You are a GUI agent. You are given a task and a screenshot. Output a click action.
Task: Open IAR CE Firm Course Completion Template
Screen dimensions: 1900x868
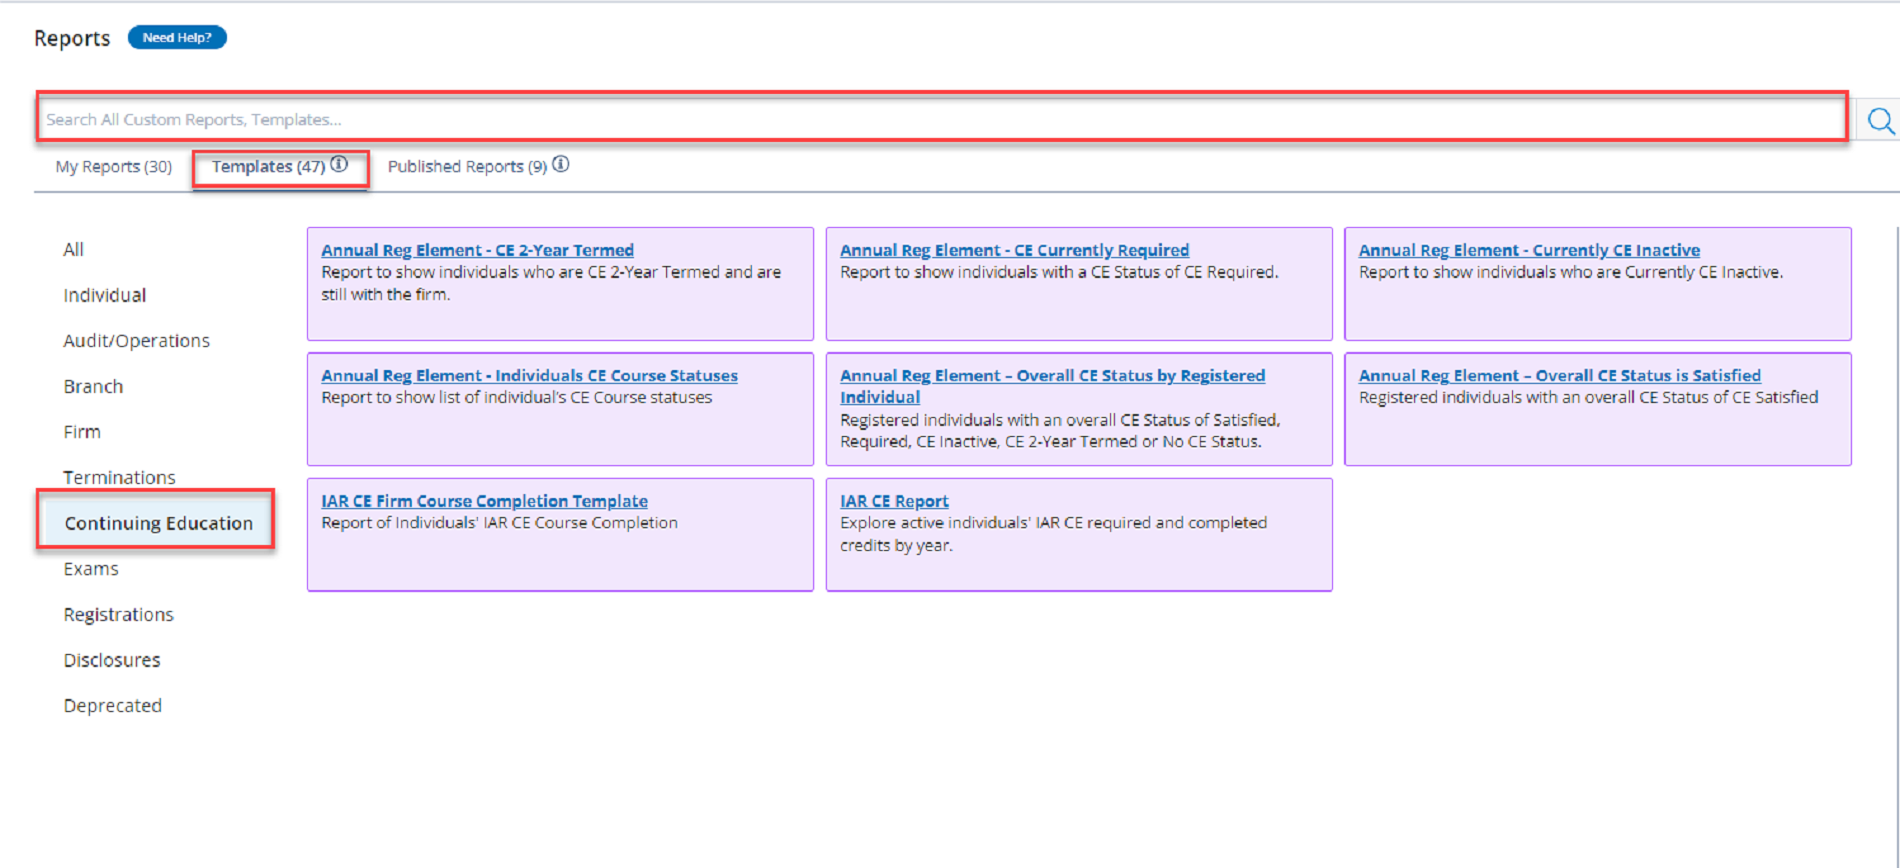[484, 501]
